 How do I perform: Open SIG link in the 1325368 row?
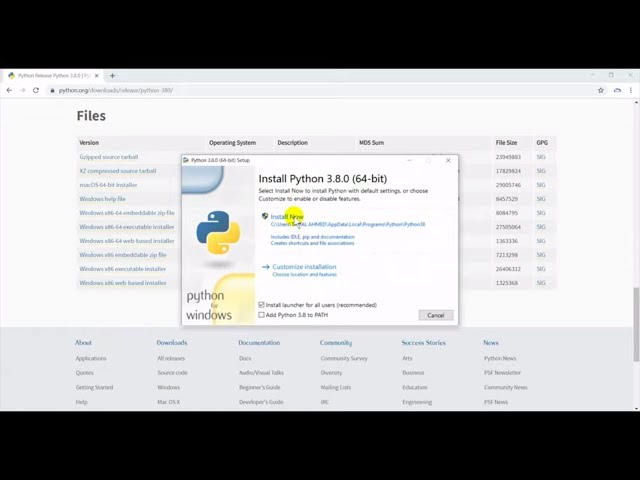tap(541, 283)
